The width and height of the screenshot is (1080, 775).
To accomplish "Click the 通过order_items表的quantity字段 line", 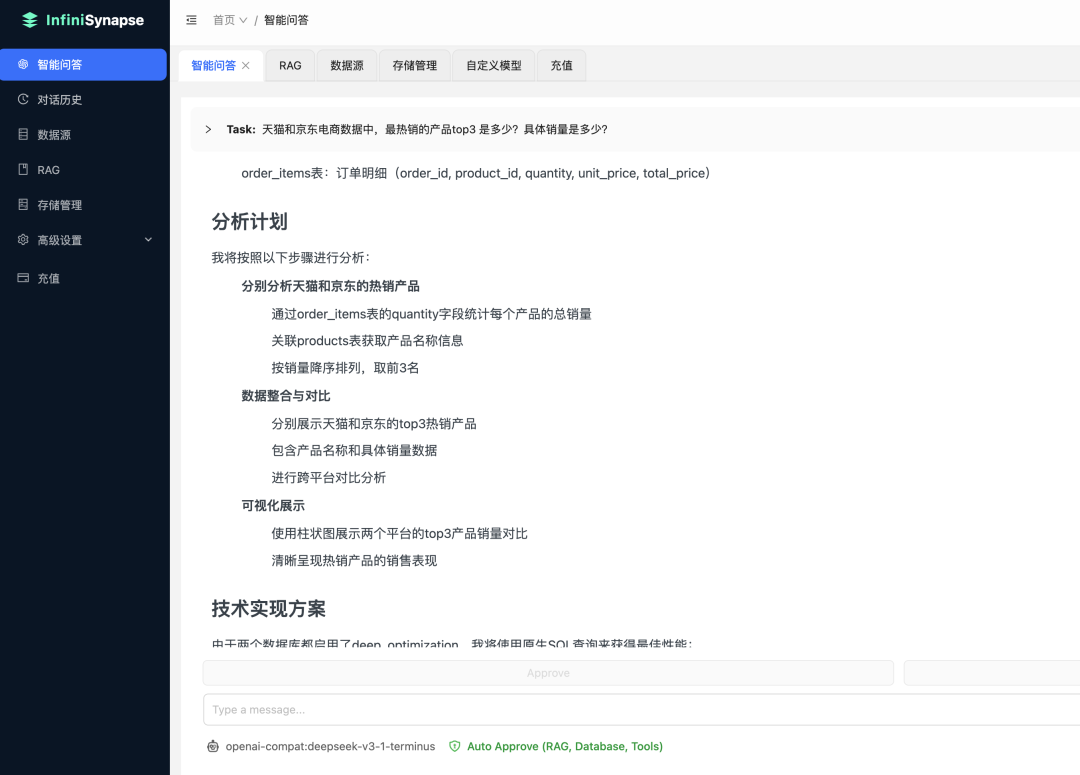I will tap(431, 314).
